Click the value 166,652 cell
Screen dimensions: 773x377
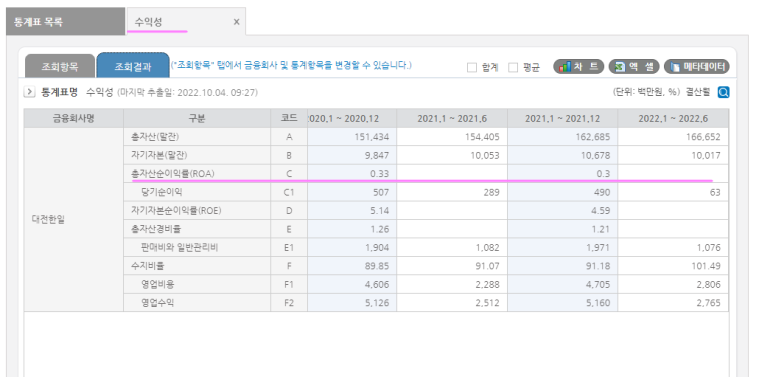click(x=673, y=137)
